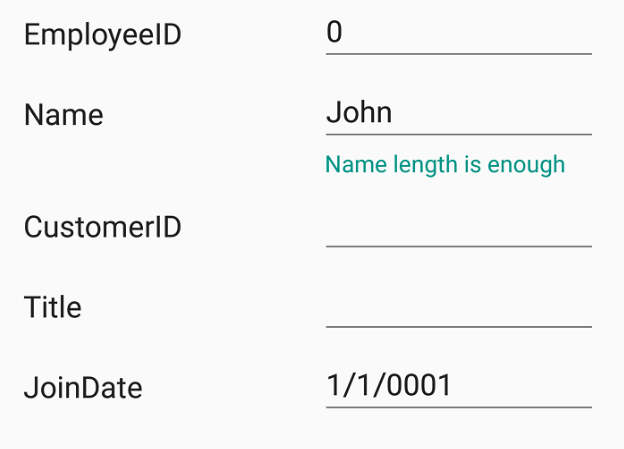Click the word "enough" in the validation hint
Screen dimensions: 624x449
pyautogui.click(x=530, y=165)
